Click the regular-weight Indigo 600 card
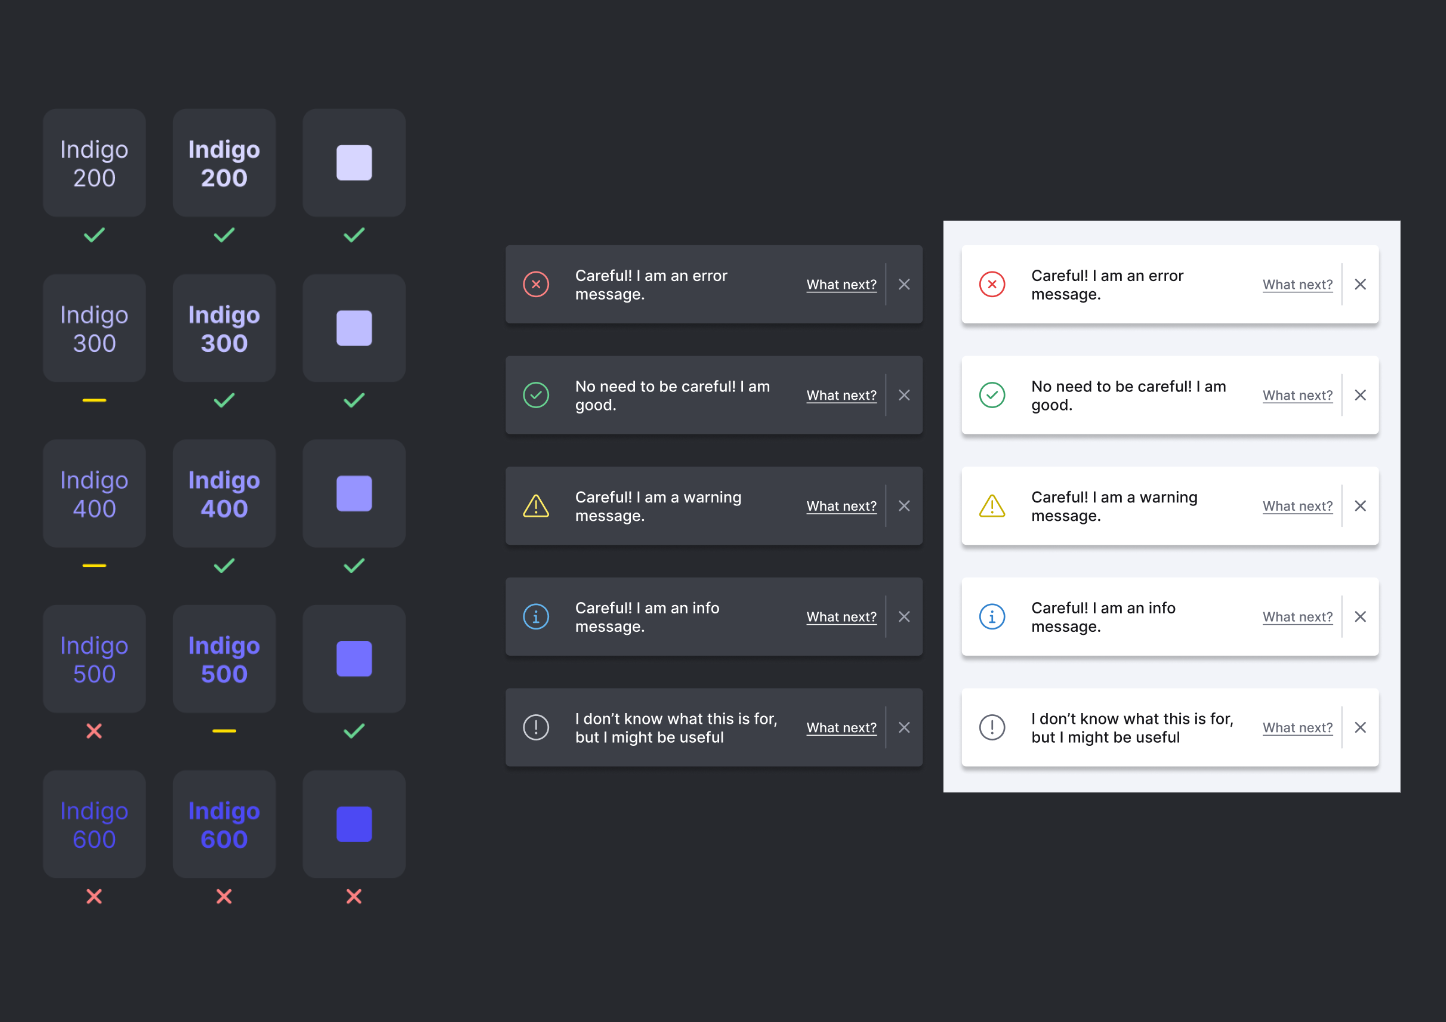The image size is (1446, 1022). (94, 824)
